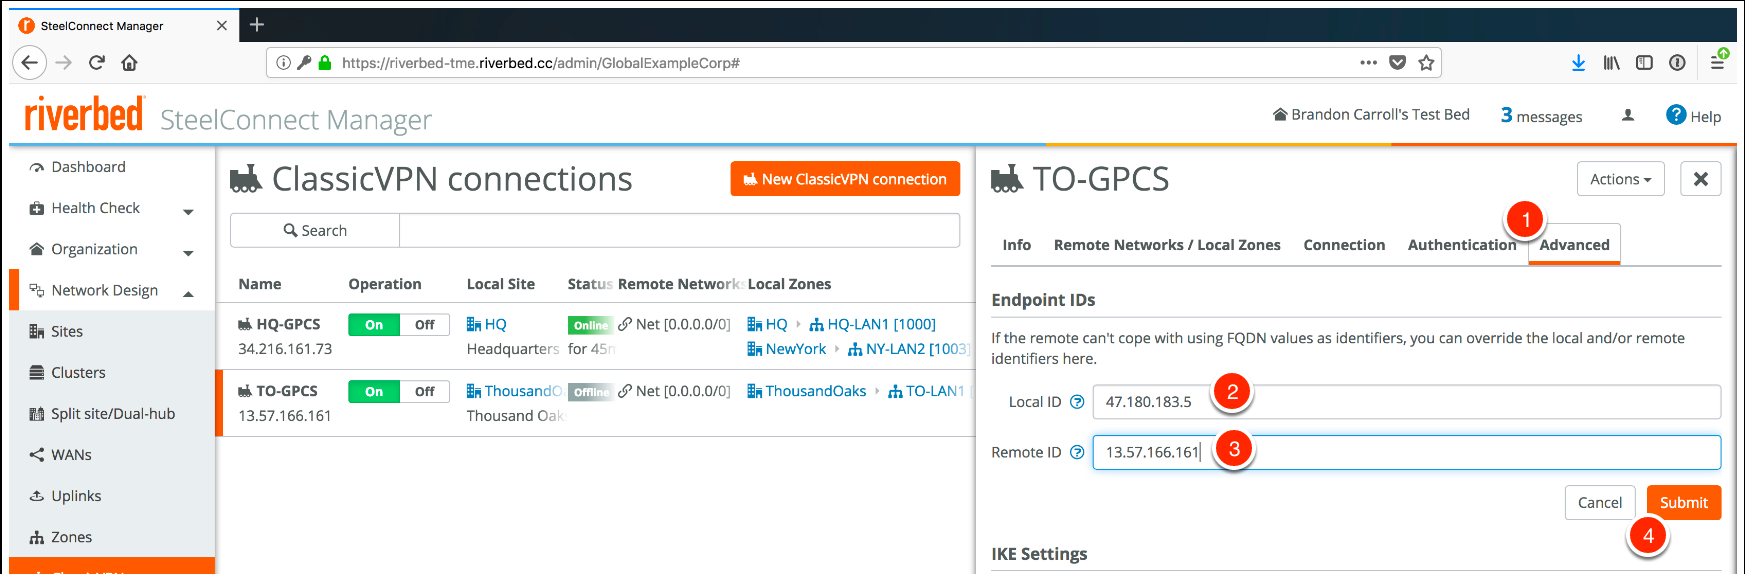This screenshot has height=574, width=1745.
Task: Select the Advanced tab
Action: 1574,245
